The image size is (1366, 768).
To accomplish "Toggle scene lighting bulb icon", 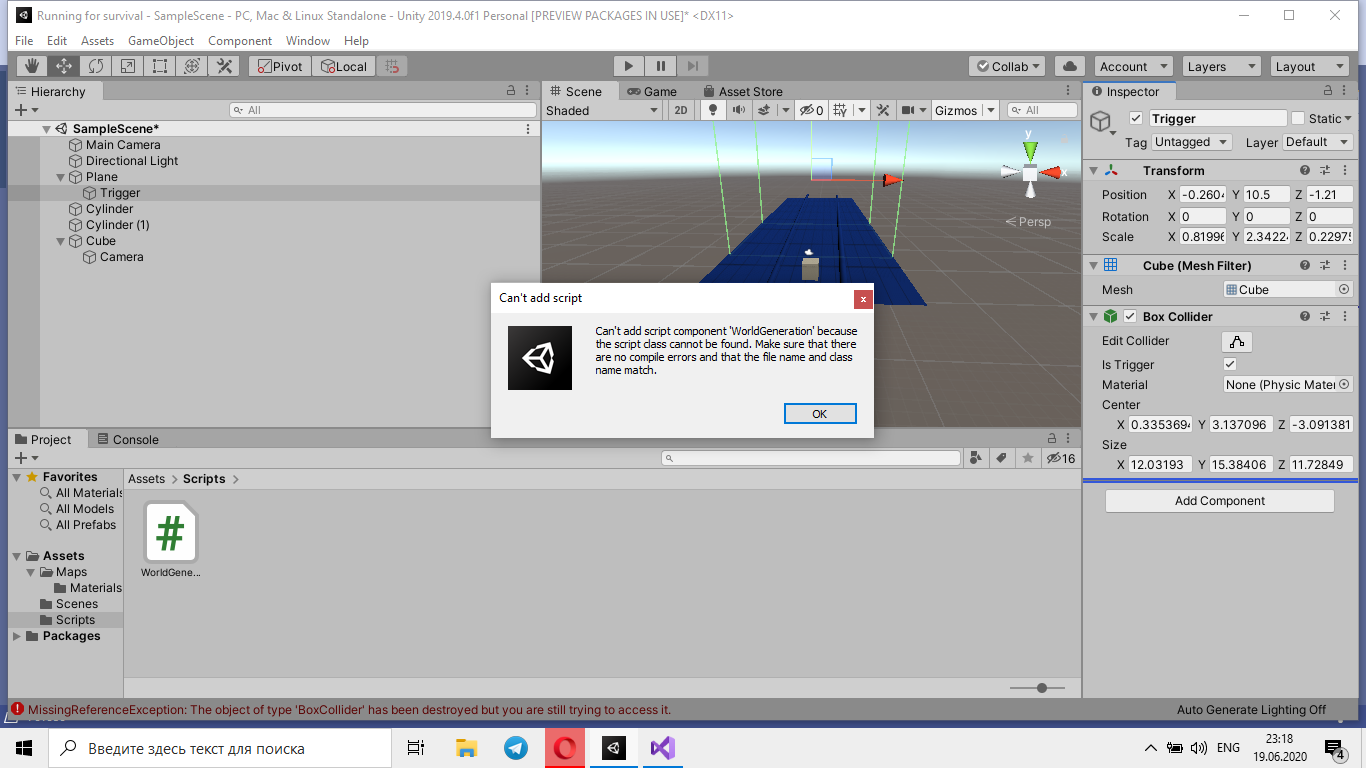I will coord(712,110).
